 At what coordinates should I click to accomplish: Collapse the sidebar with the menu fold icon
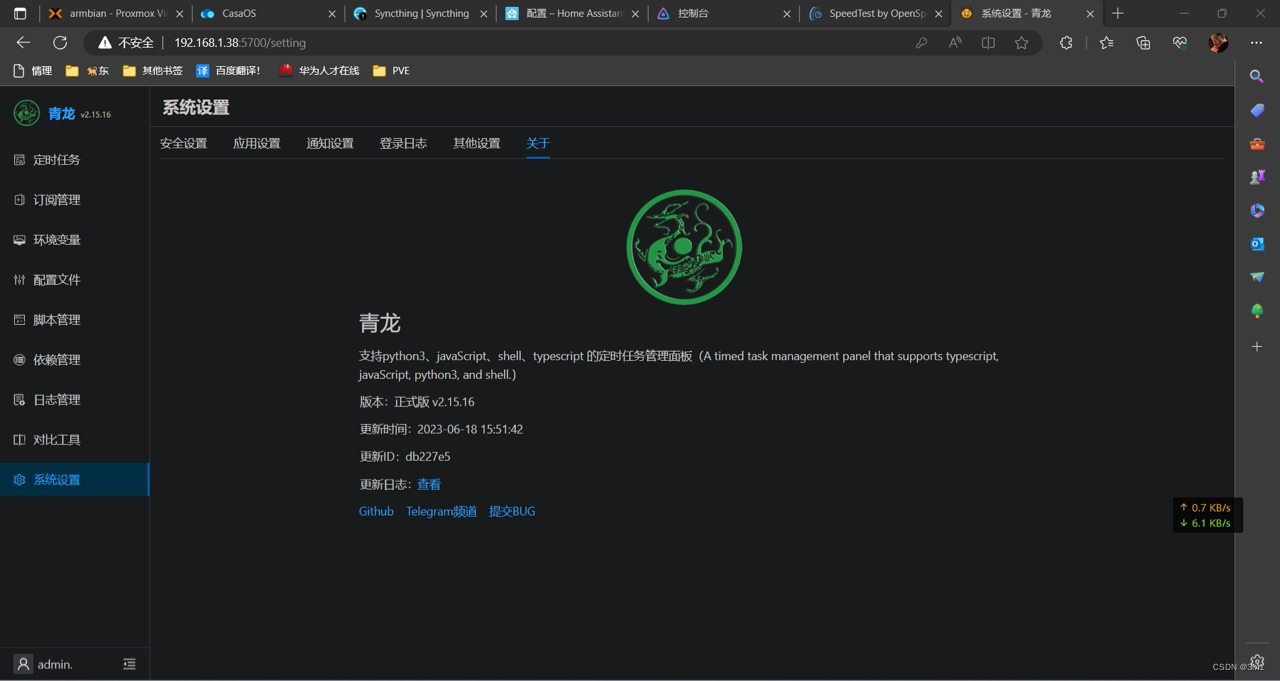pos(129,664)
